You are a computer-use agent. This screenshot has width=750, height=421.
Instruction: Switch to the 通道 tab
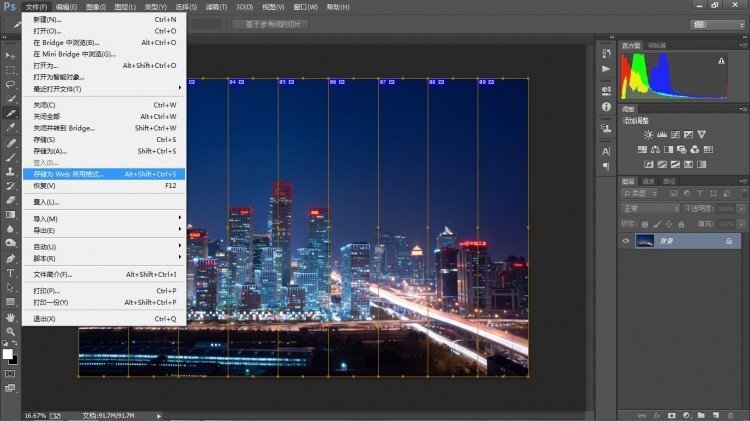649,181
